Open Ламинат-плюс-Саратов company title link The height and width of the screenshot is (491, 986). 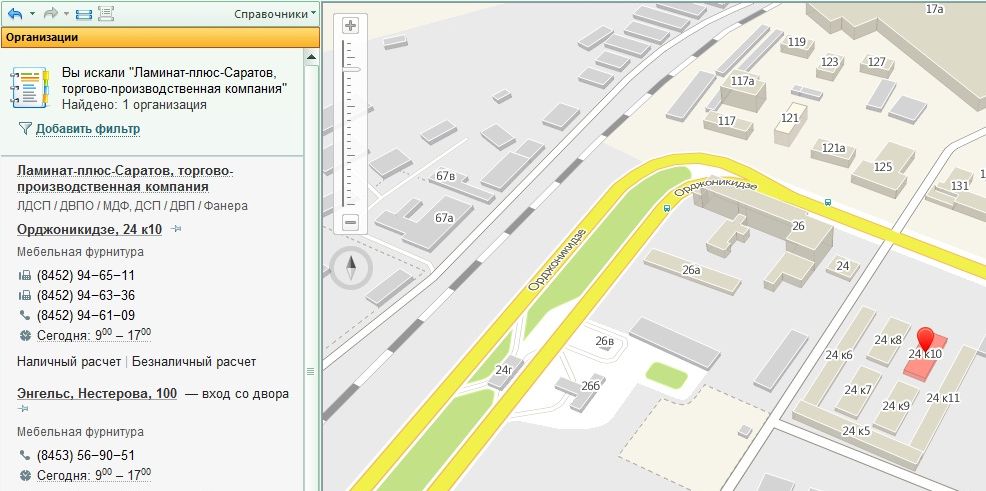[125, 178]
